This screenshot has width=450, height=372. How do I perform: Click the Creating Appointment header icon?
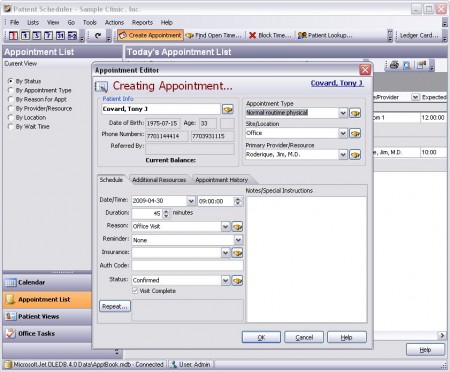point(101,87)
